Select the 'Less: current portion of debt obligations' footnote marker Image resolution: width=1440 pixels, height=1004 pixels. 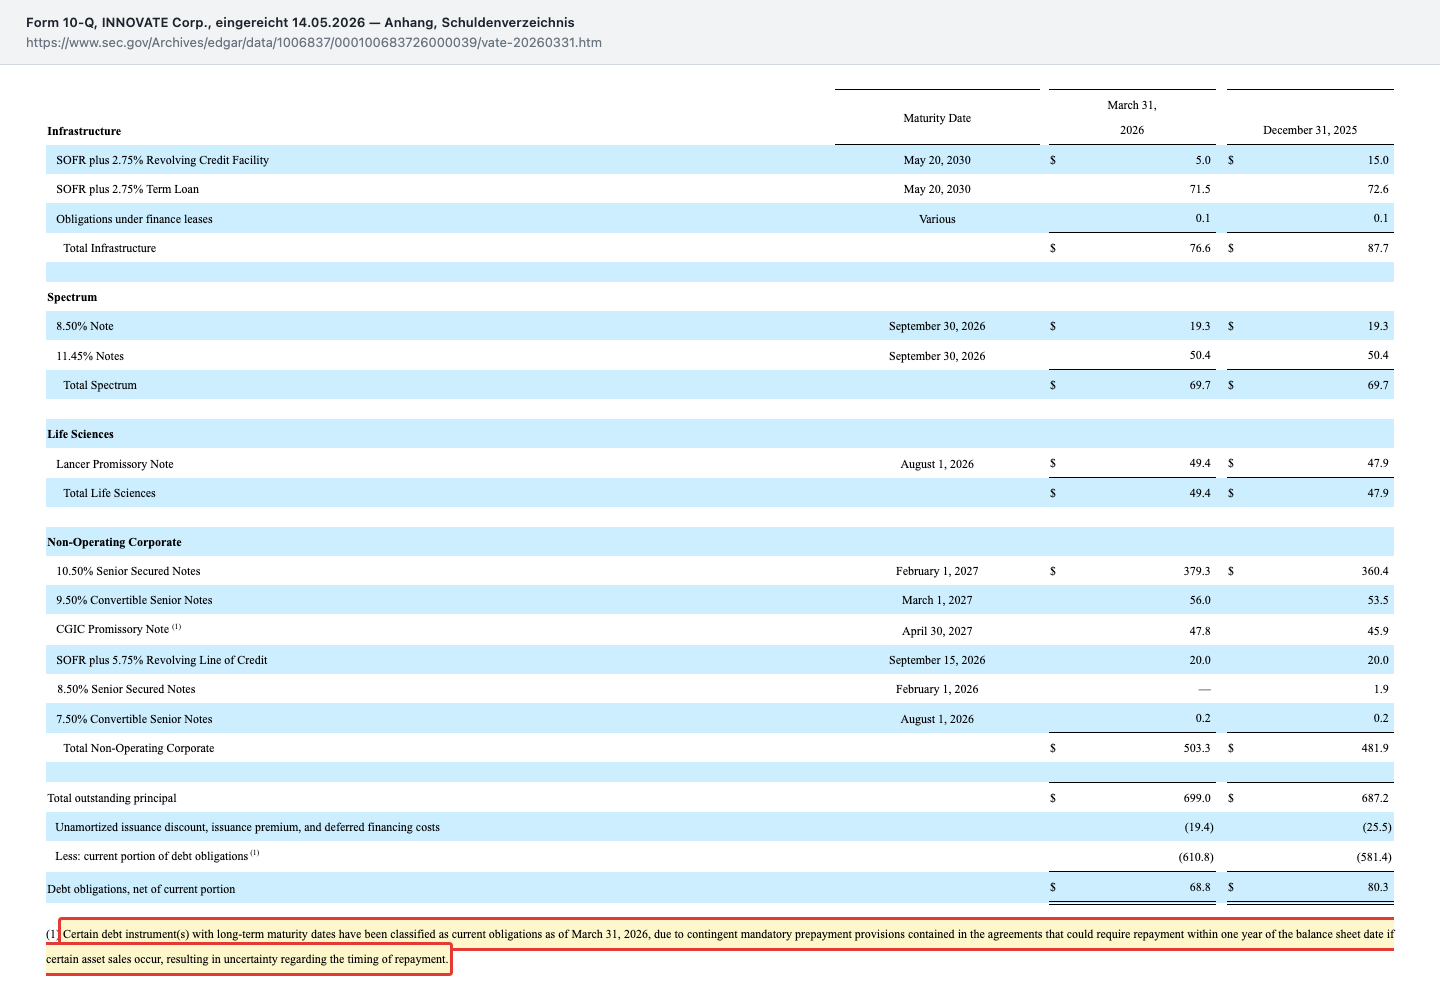(x=254, y=853)
